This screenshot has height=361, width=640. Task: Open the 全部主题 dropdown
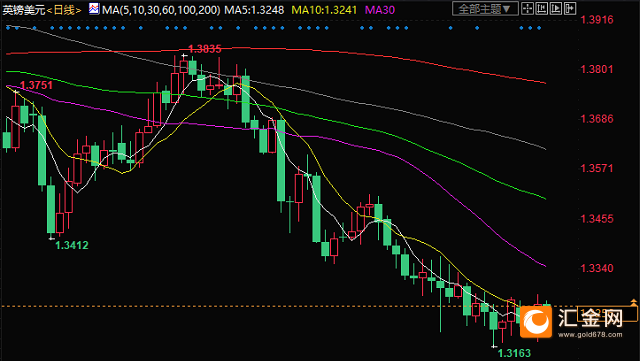(485, 9)
